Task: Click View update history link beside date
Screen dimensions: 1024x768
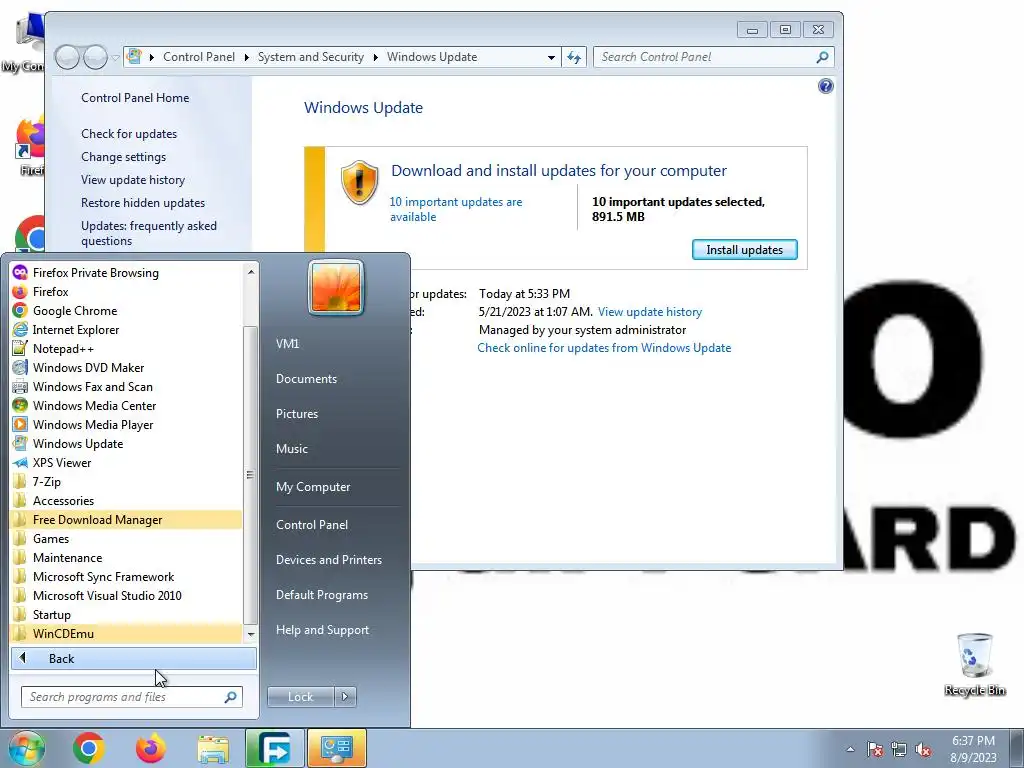Action: pos(650,312)
